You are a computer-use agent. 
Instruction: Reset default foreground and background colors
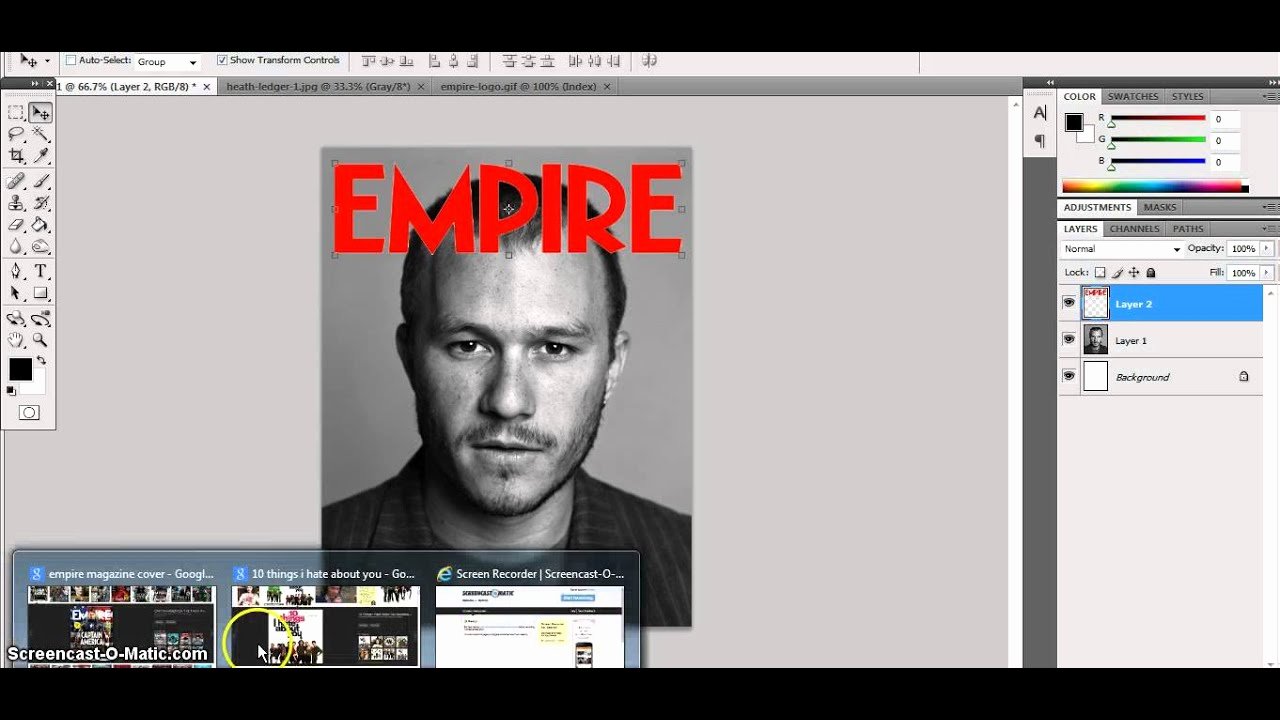click(x=11, y=390)
